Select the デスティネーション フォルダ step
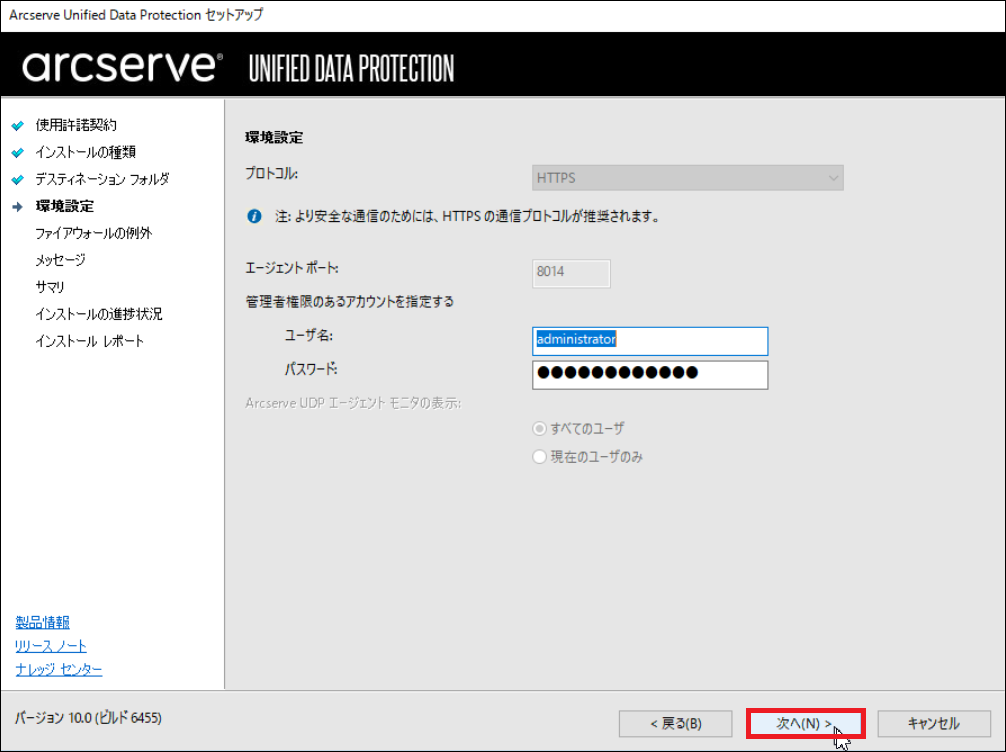 pos(102,179)
